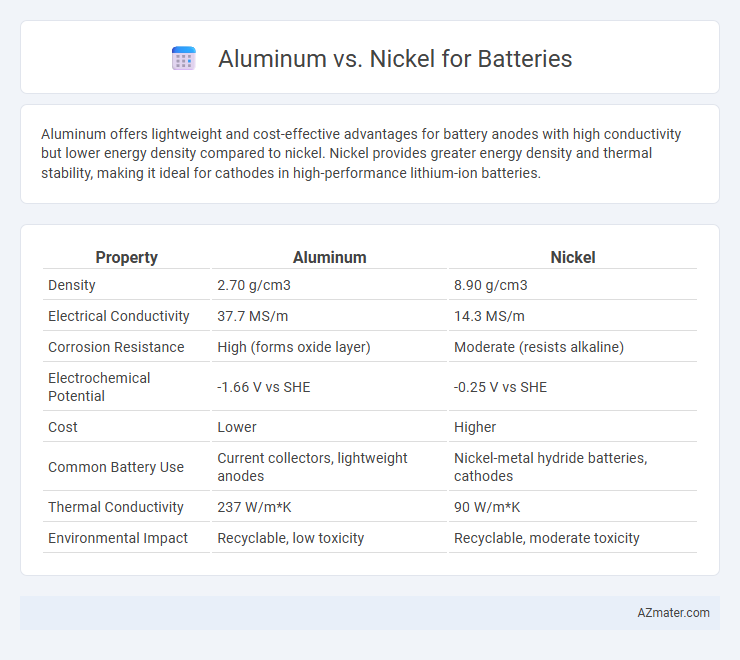Click the 'Density' row label

point(72,285)
